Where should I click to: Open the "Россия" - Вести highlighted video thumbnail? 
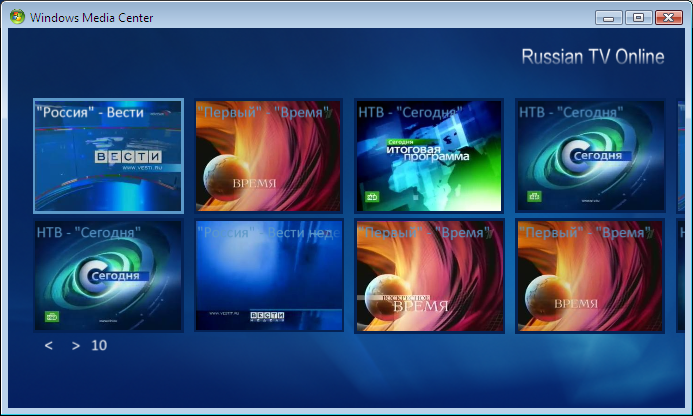(108, 156)
